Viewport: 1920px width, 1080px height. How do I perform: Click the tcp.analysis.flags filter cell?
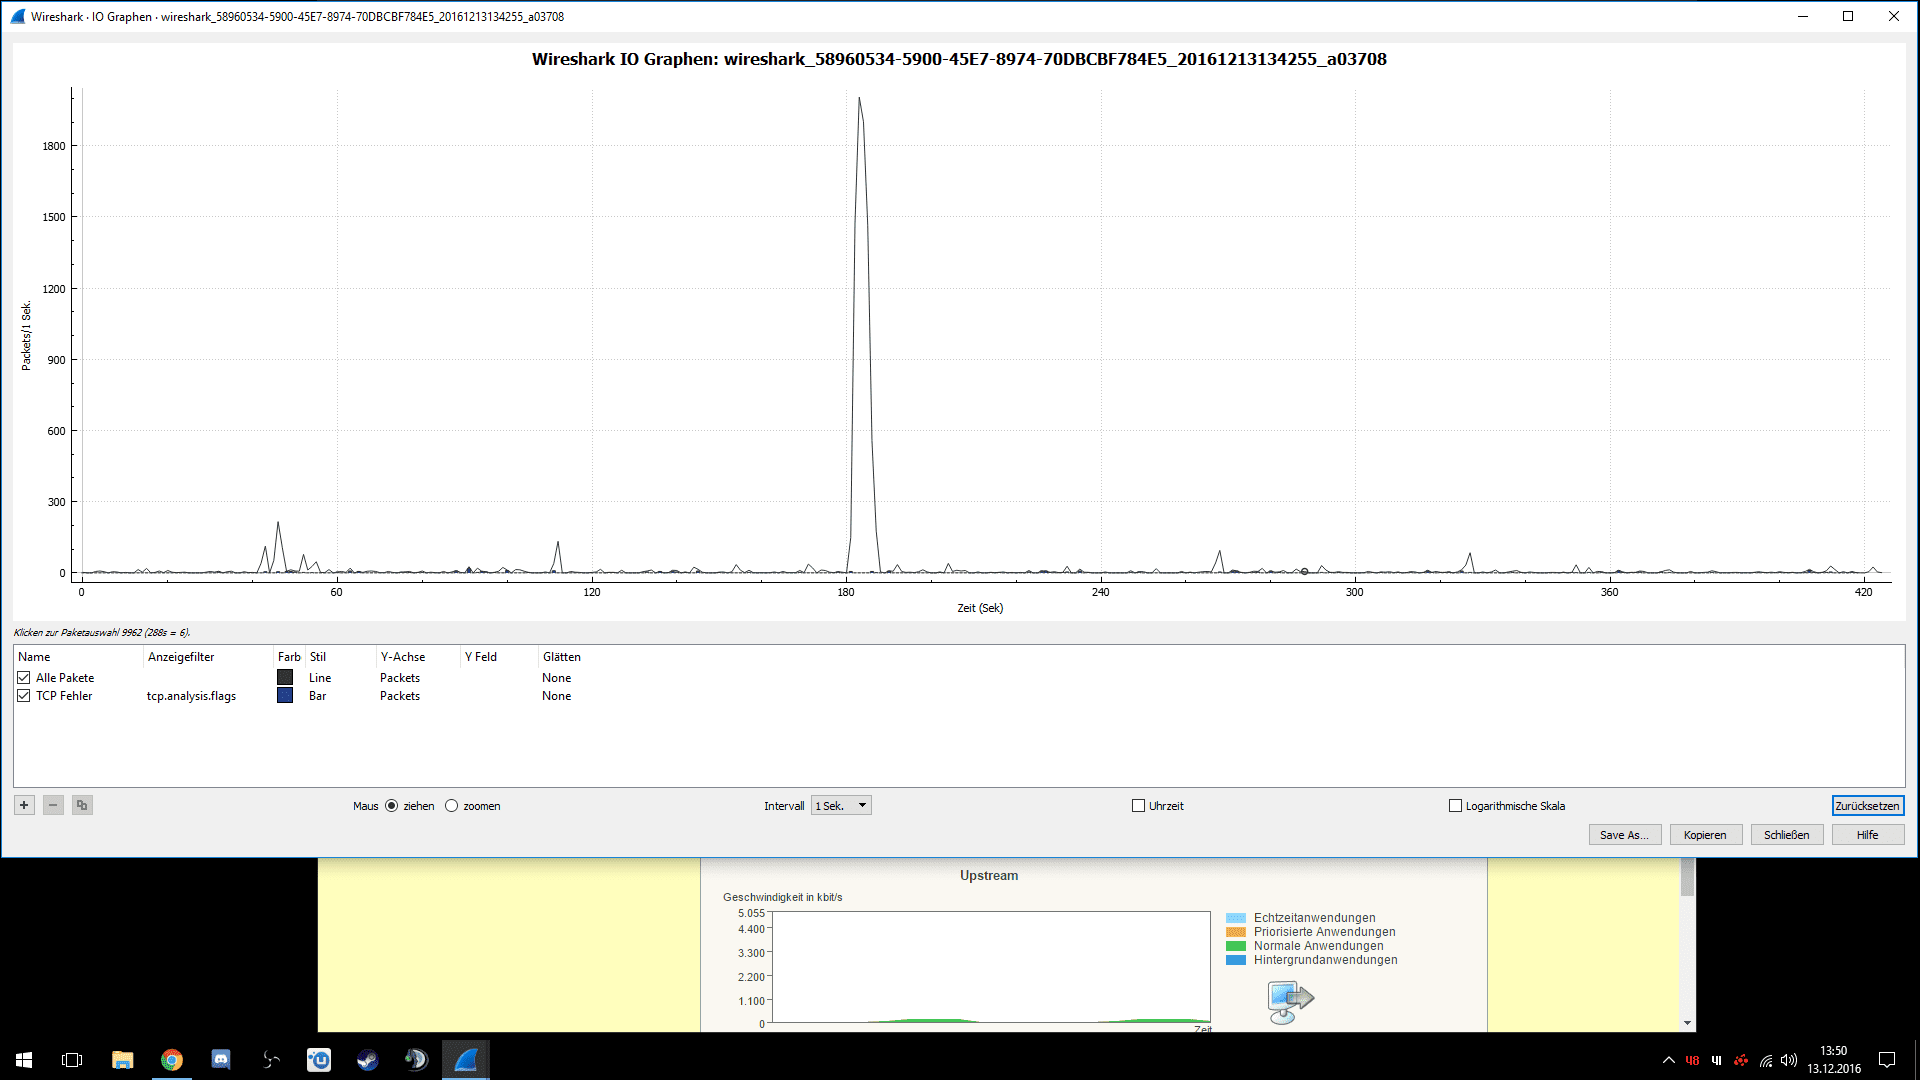[191, 696]
